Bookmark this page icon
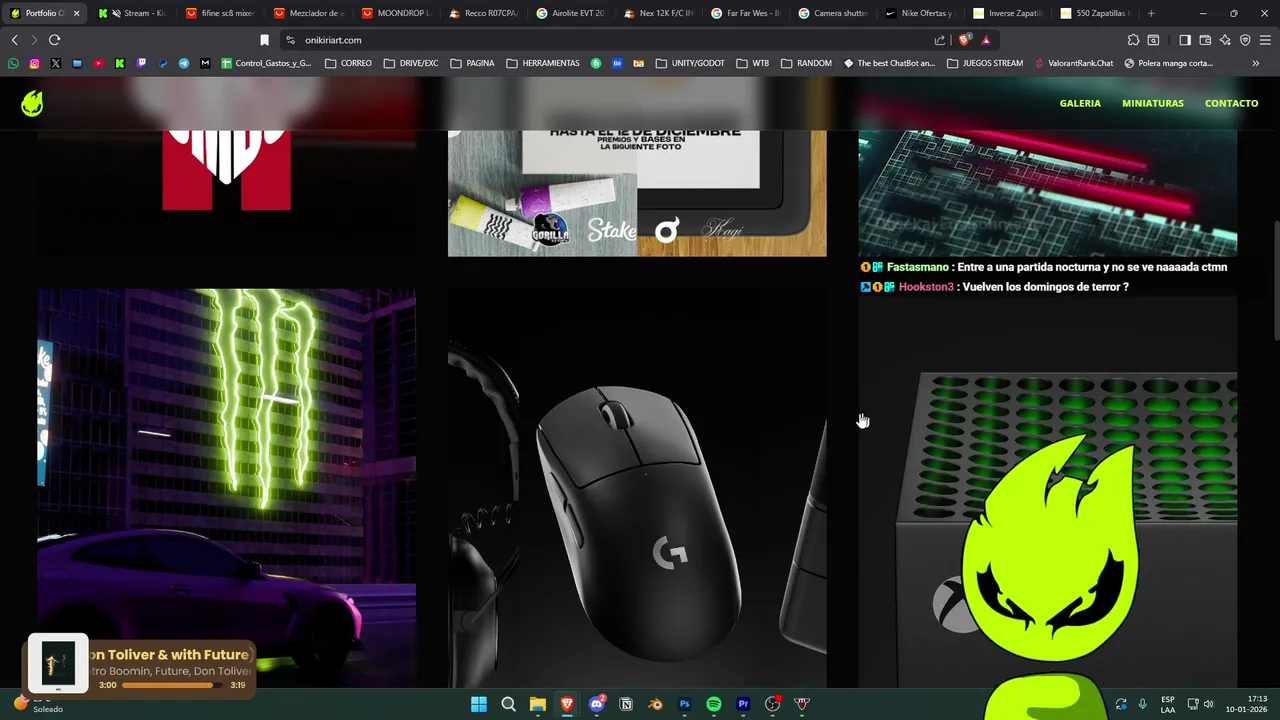Image resolution: width=1280 pixels, height=720 pixels. 264,40
